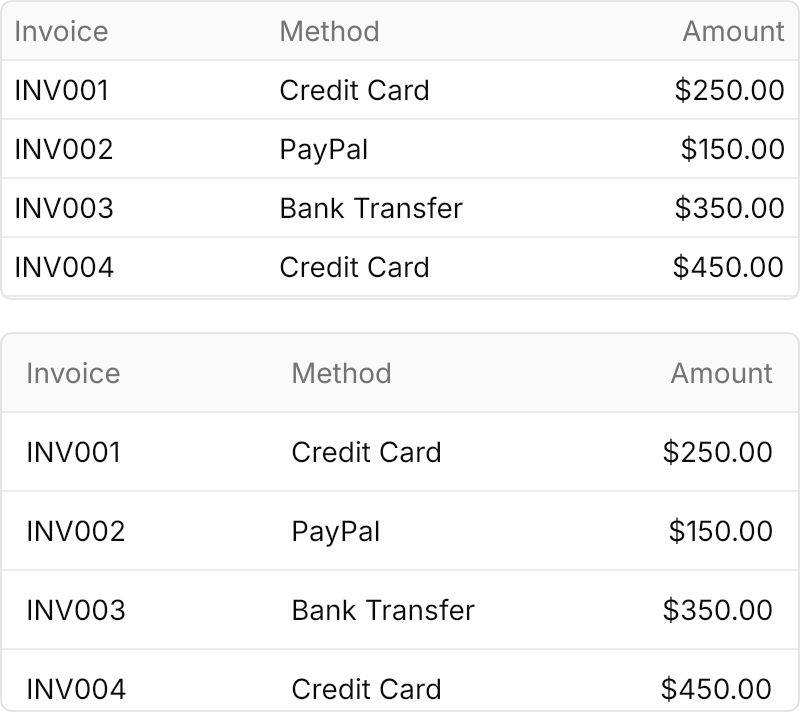The width and height of the screenshot is (800, 712).
Task: Click the Amount header in the spacious table
Action: (721, 373)
